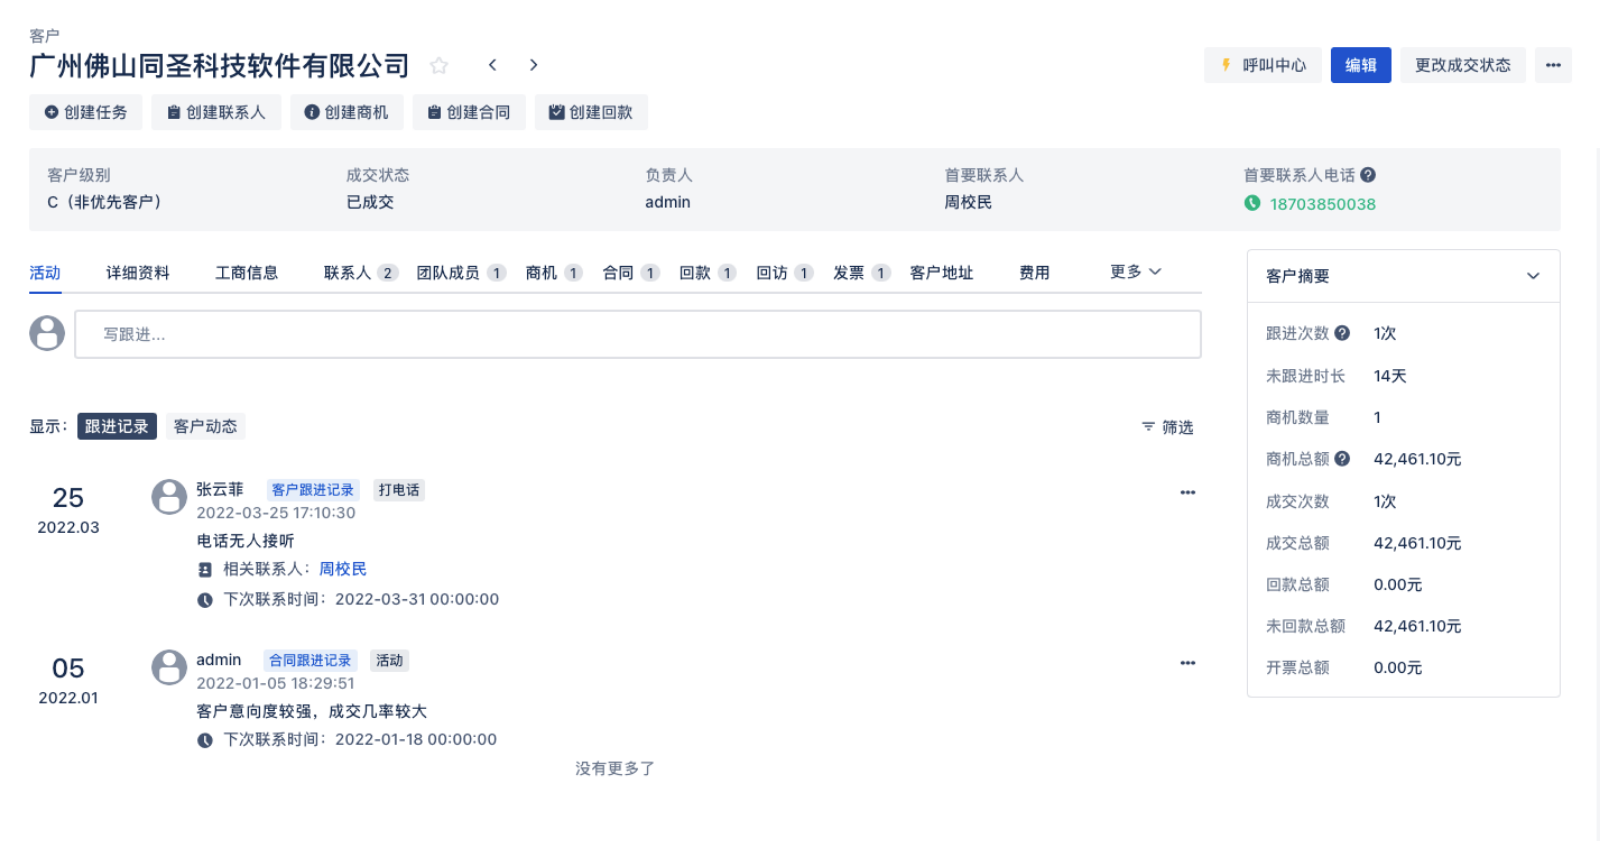Screen dimensions: 1600x841
Task: Show 跟进记录 entries
Action: click(x=117, y=427)
